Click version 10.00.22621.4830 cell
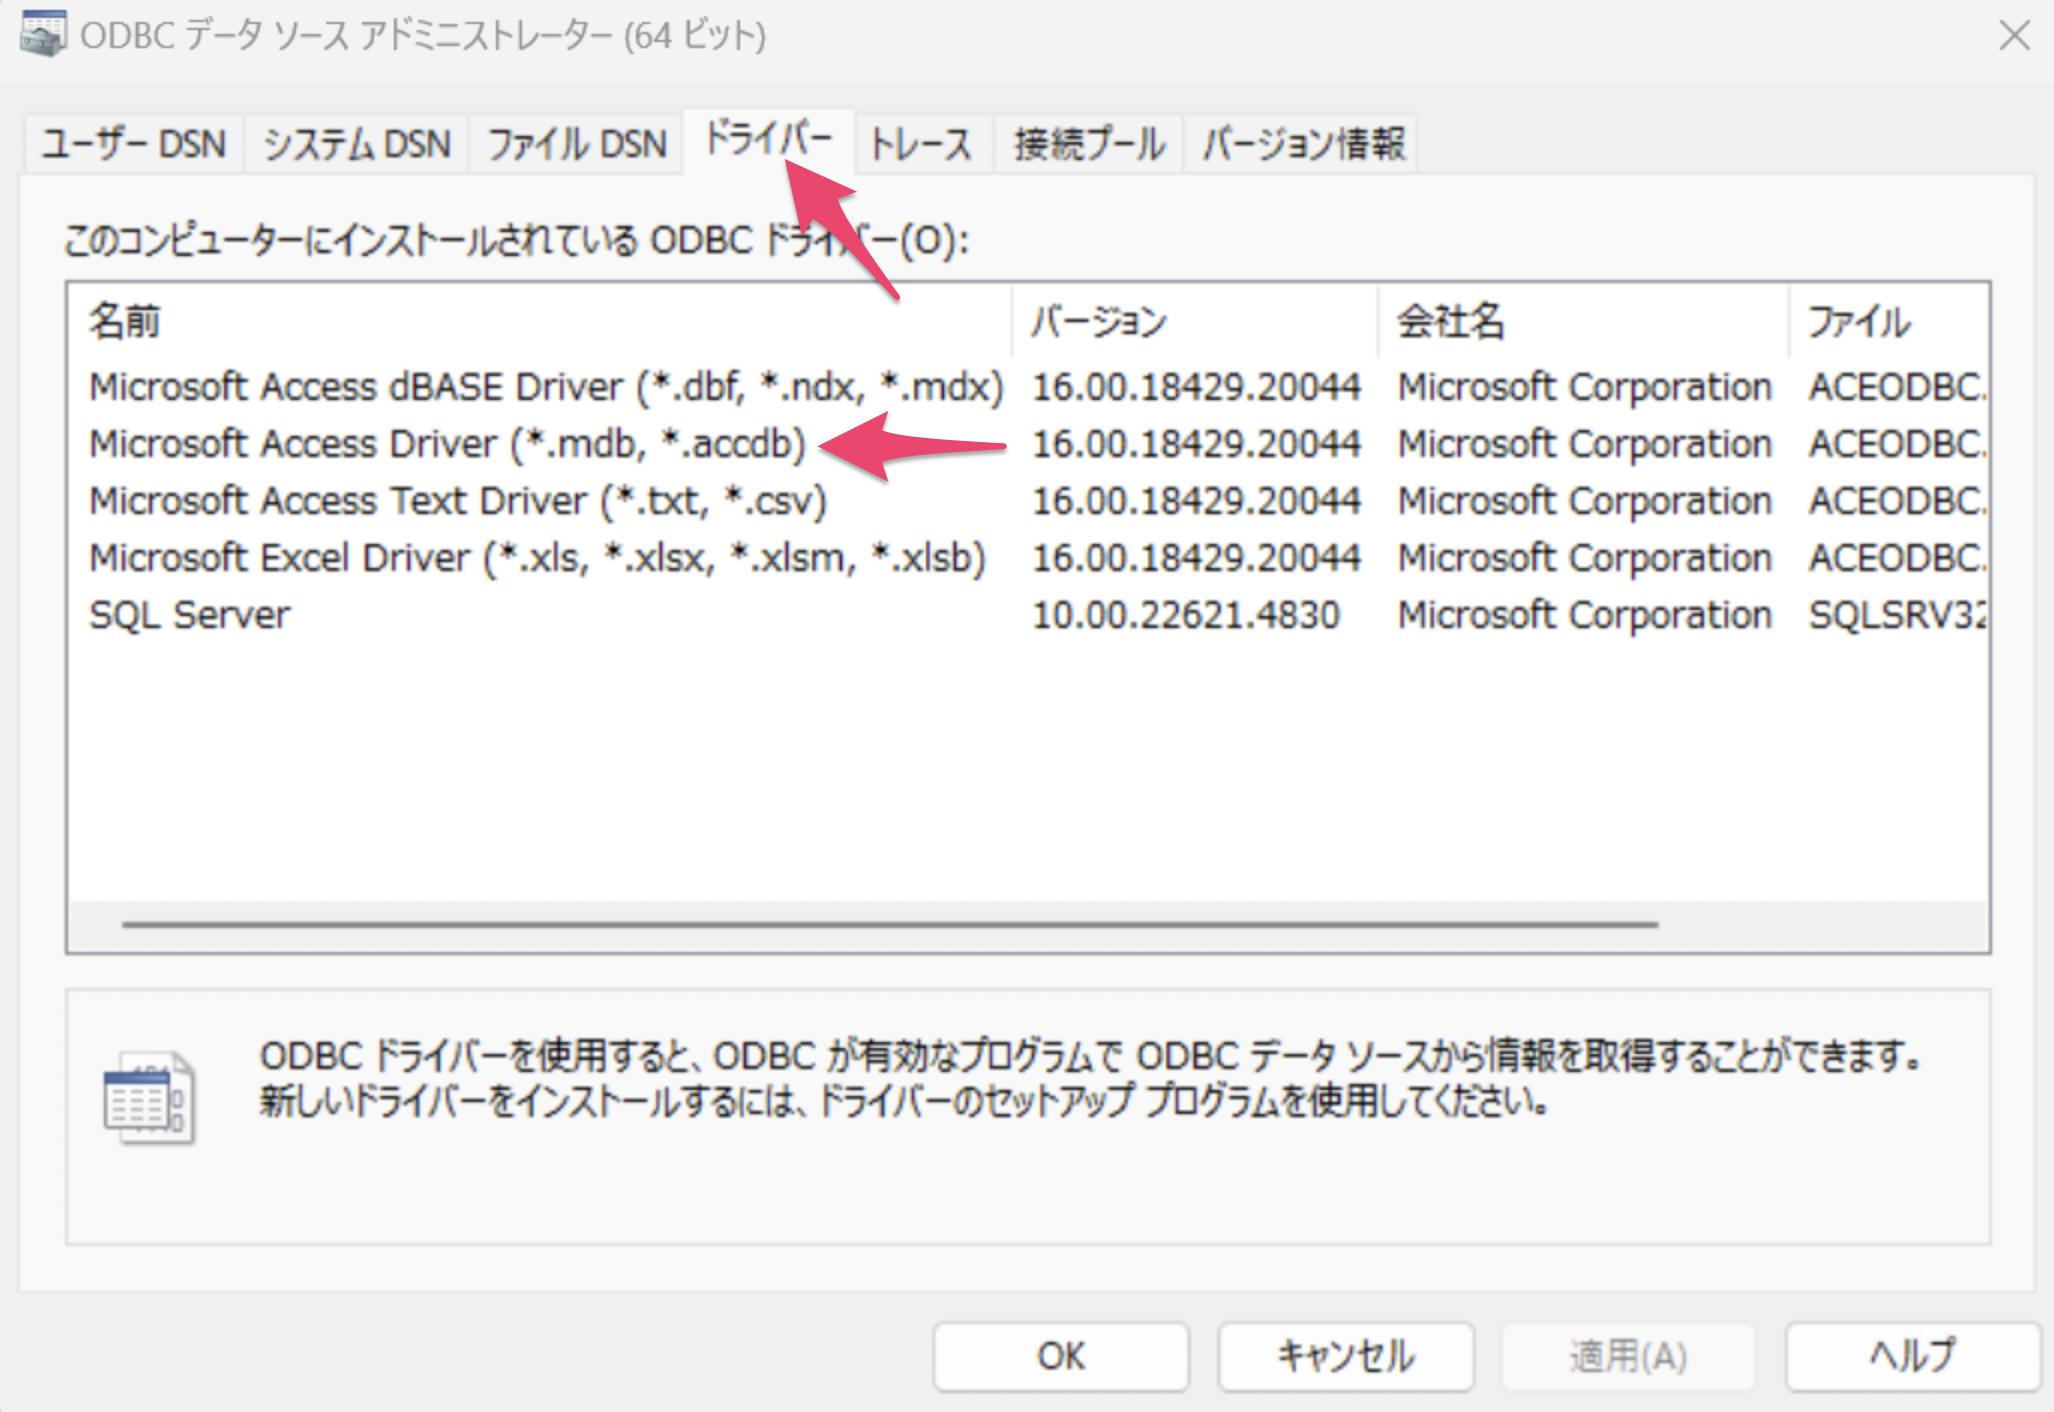The height and width of the screenshot is (1412, 2054). point(1185,615)
